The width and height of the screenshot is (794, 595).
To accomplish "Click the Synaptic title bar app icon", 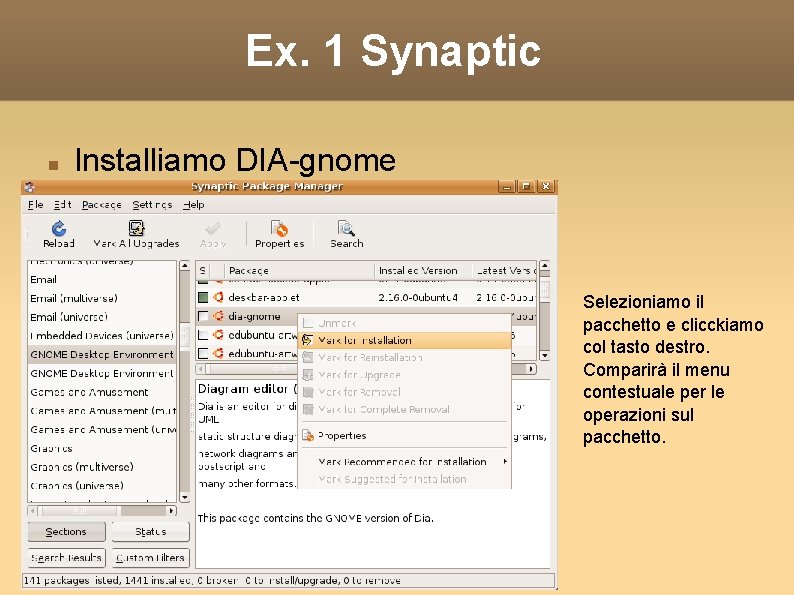I will coord(29,186).
